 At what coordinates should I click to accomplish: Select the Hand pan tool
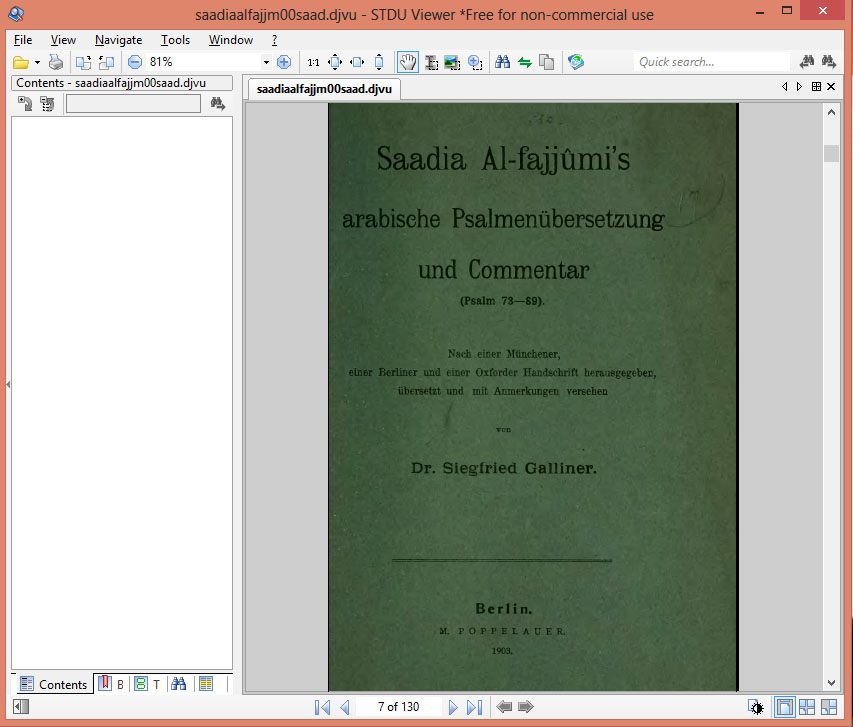[x=408, y=62]
